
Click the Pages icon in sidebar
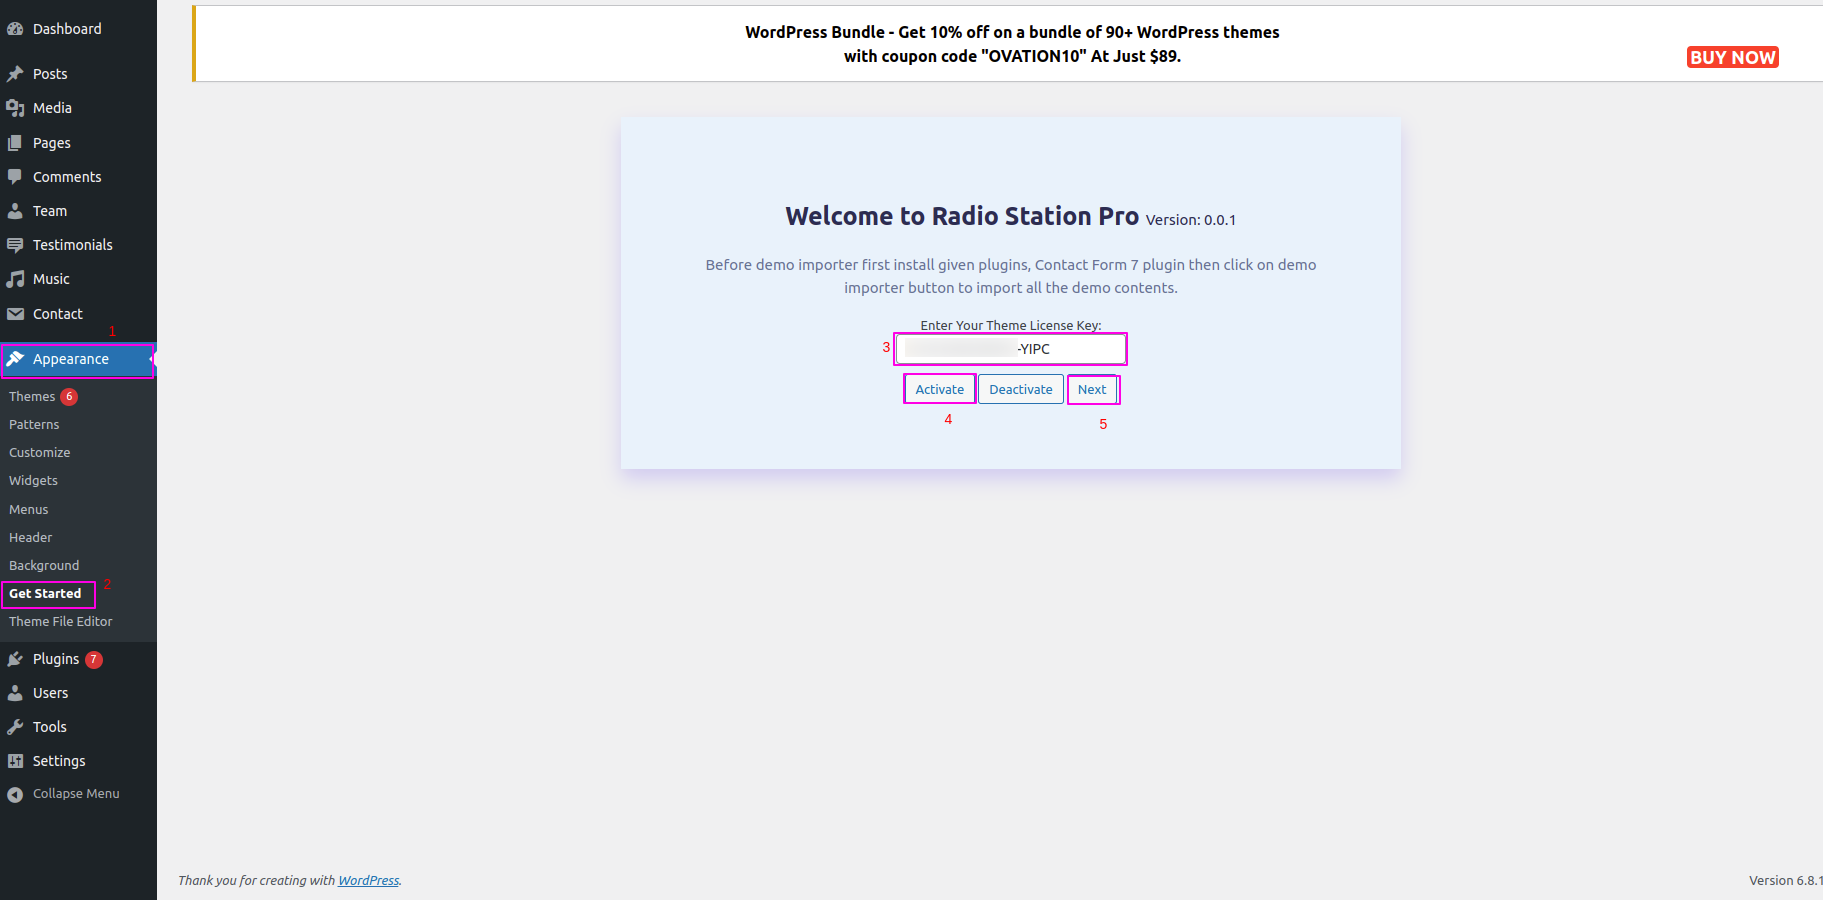15,143
